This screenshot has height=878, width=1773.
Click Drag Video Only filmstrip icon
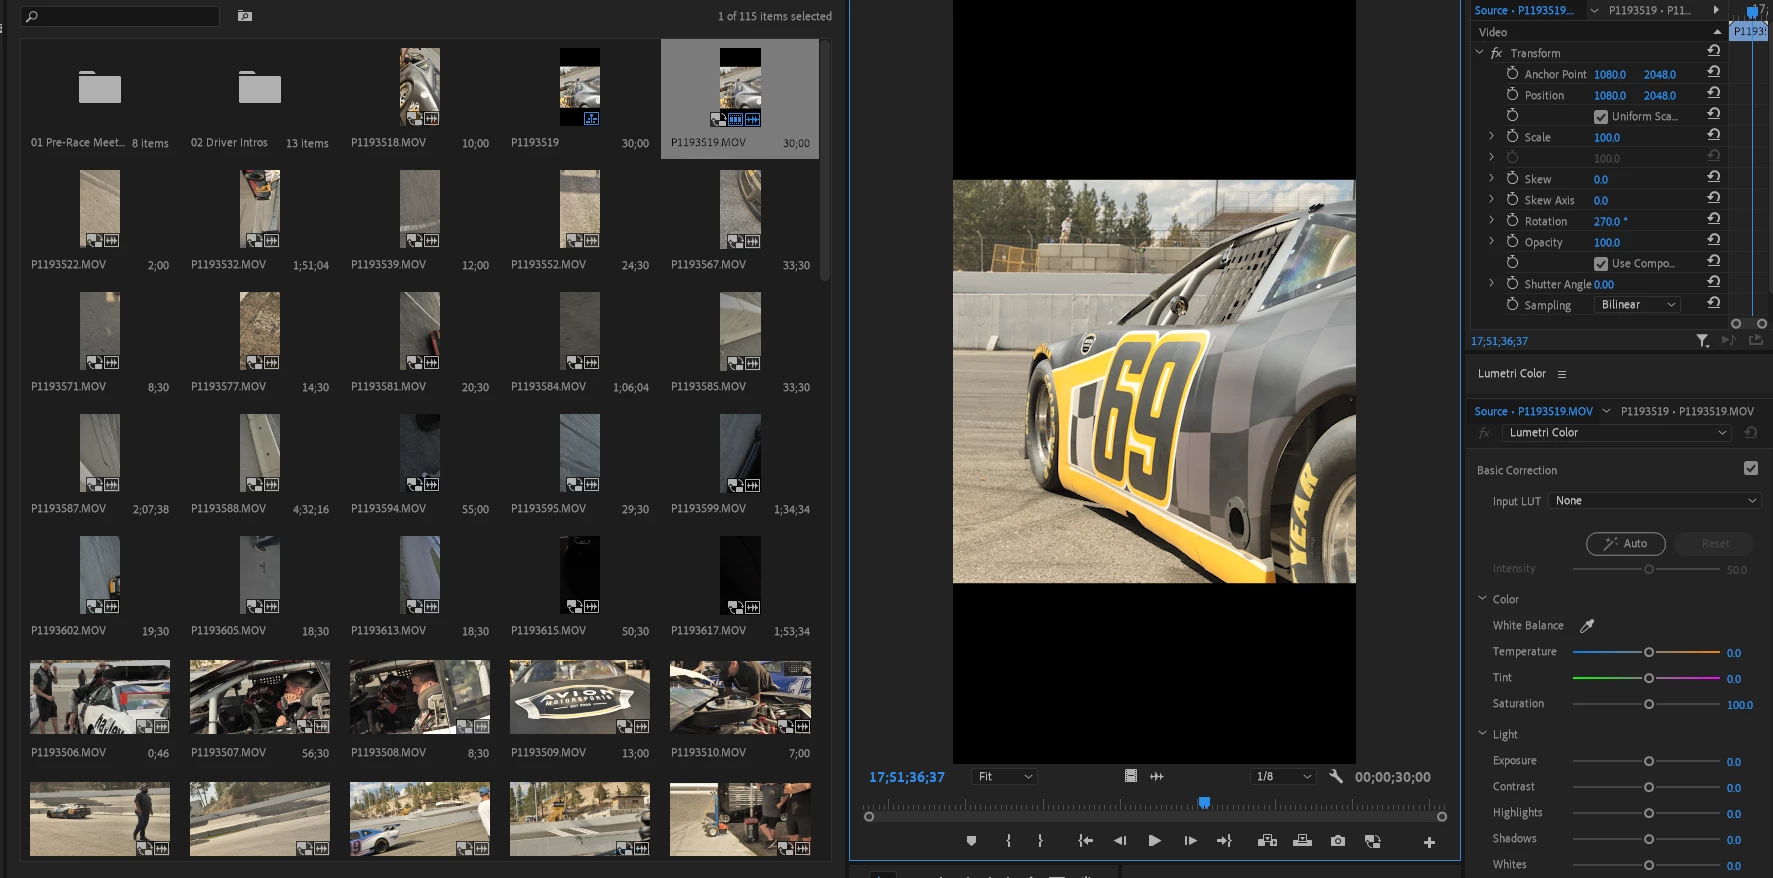pyautogui.click(x=1131, y=776)
